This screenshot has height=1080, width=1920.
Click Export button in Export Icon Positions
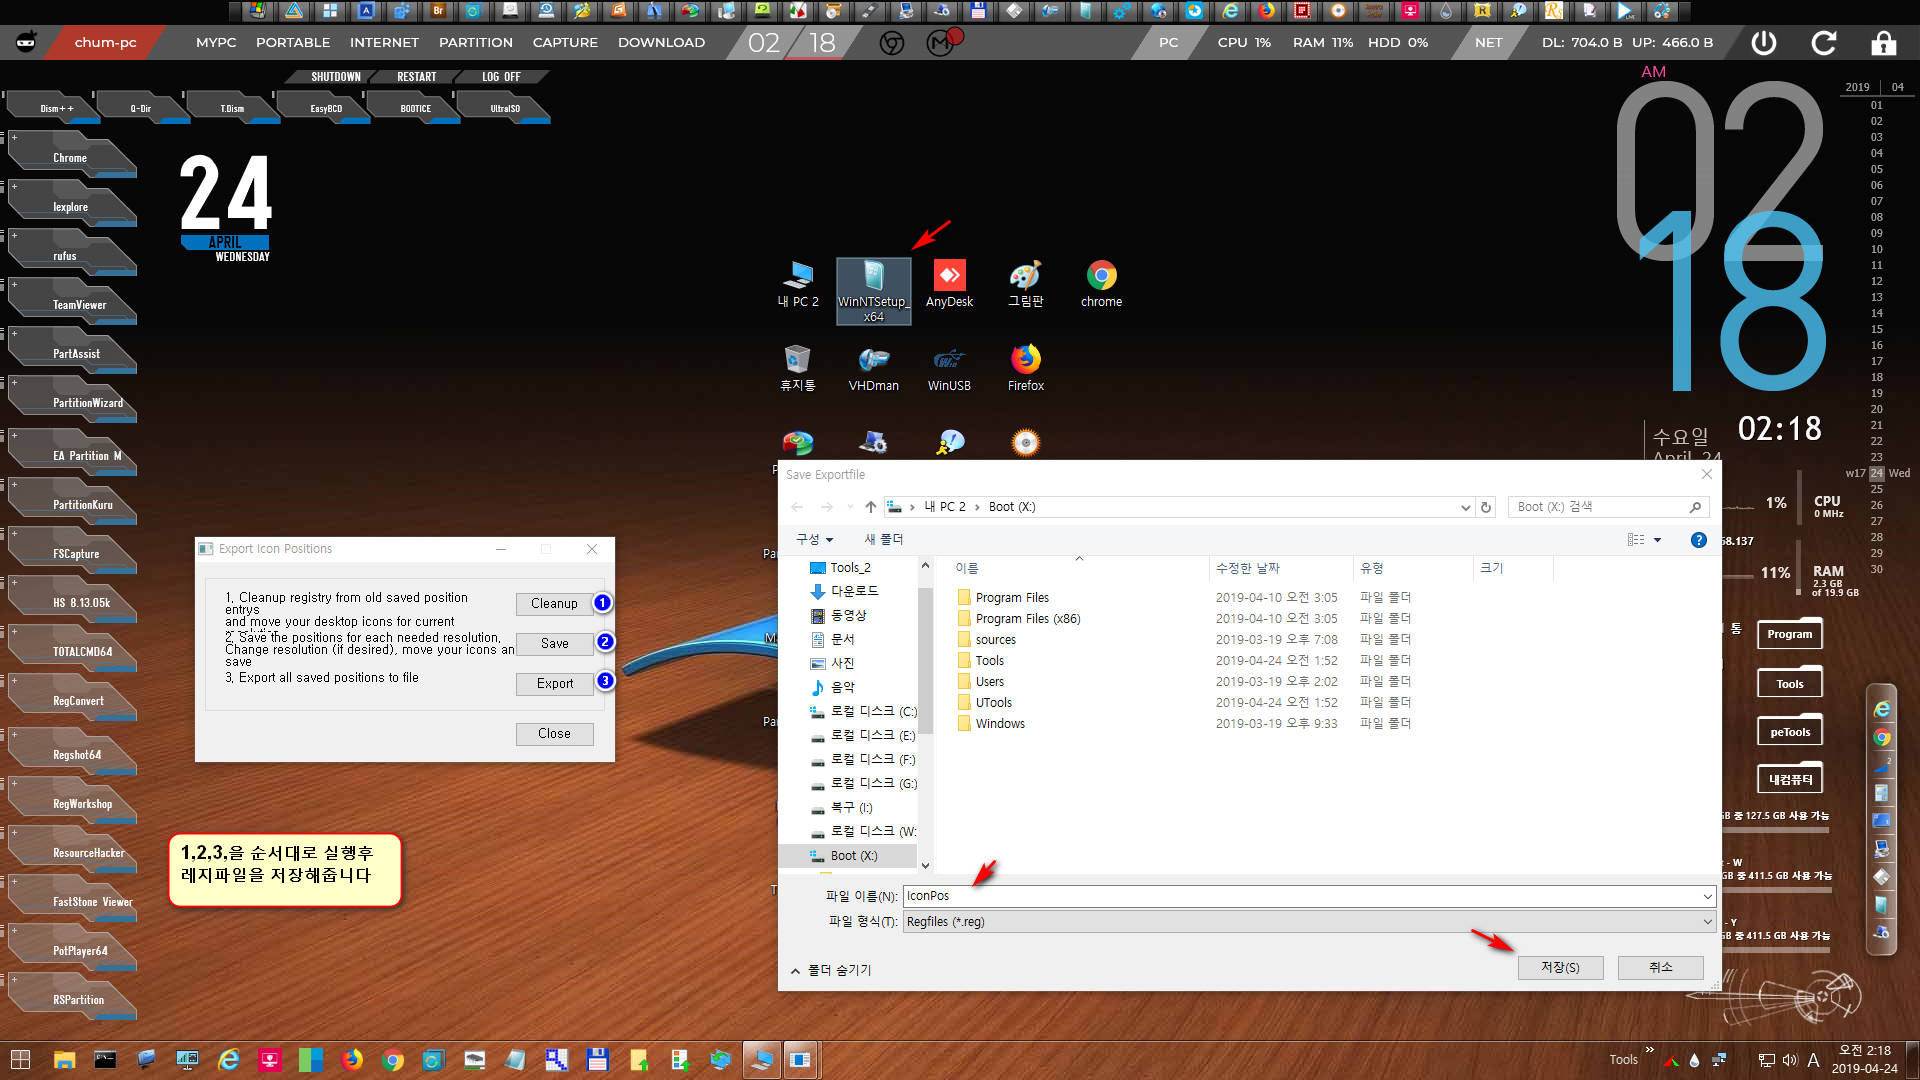(x=554, y=684)
